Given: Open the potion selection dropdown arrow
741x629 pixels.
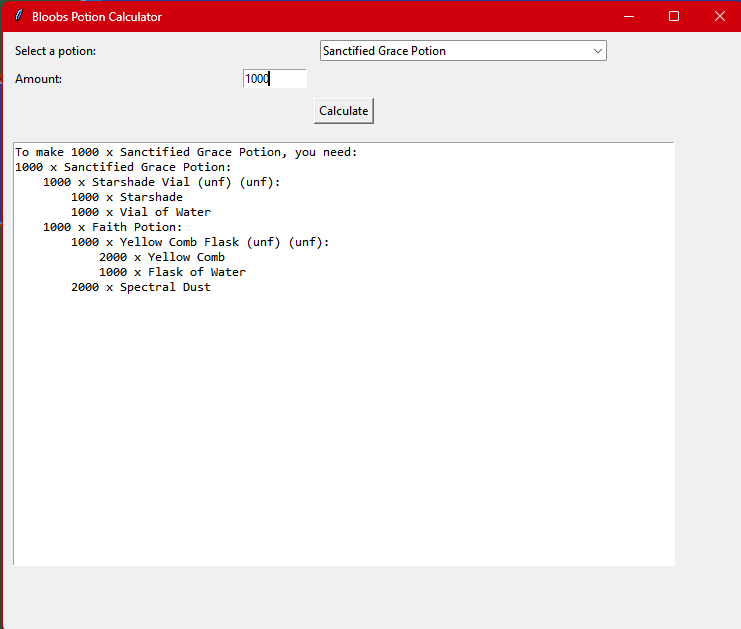Looking at the screenshot, I should tap(598, 51).
